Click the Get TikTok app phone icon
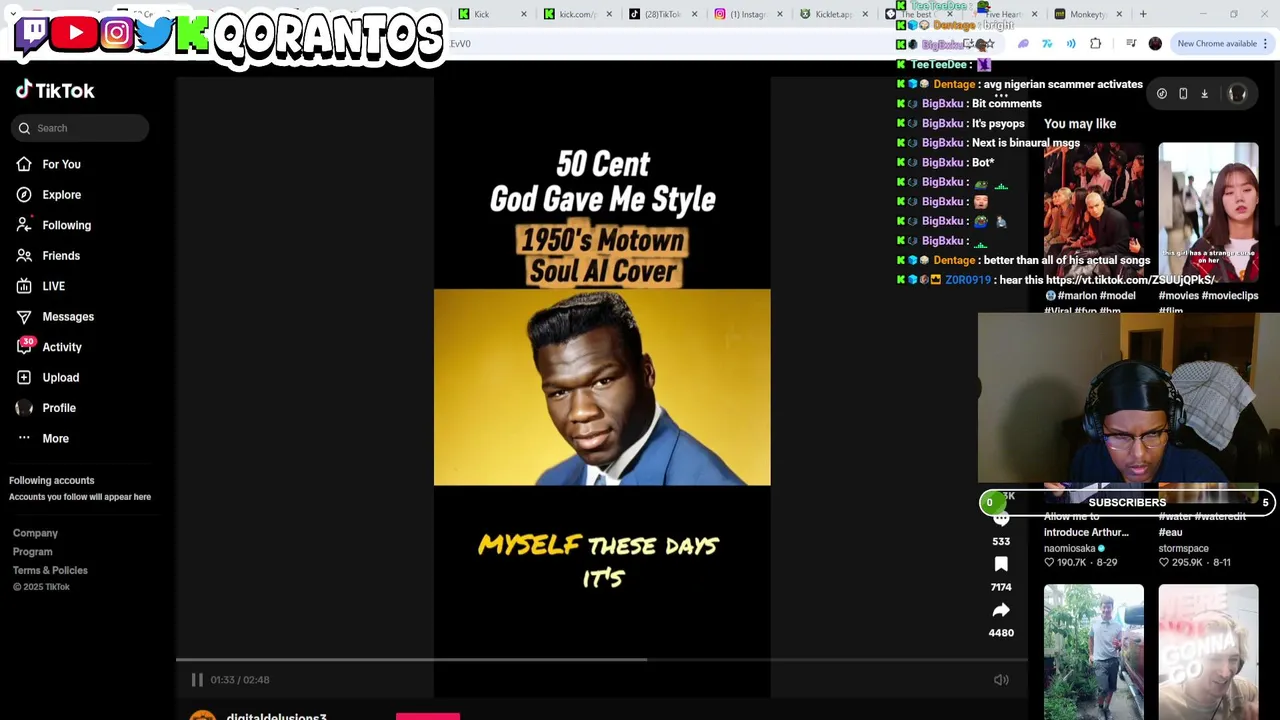The height and width of the screenshot is (720, 1280). point(1183,94)
